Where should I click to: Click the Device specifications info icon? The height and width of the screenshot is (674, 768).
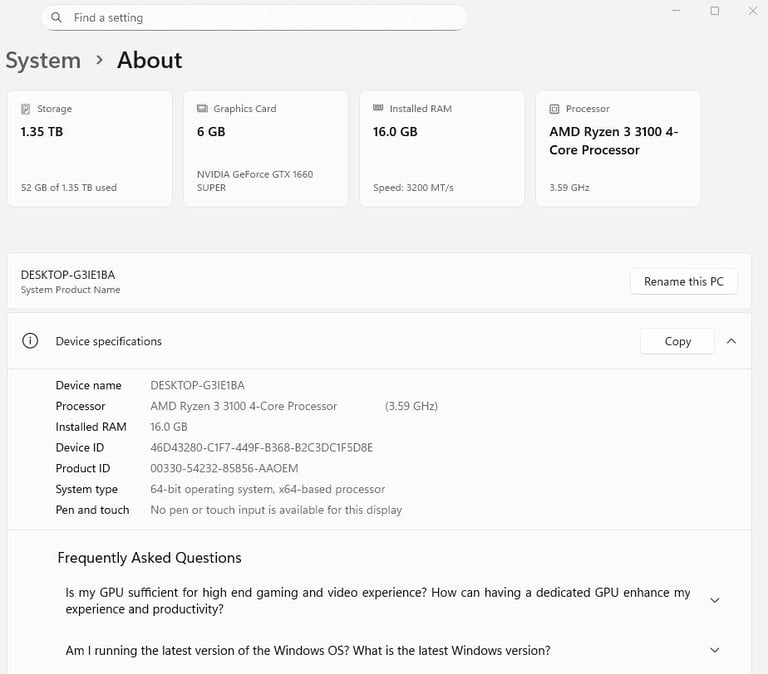(31, 341)
